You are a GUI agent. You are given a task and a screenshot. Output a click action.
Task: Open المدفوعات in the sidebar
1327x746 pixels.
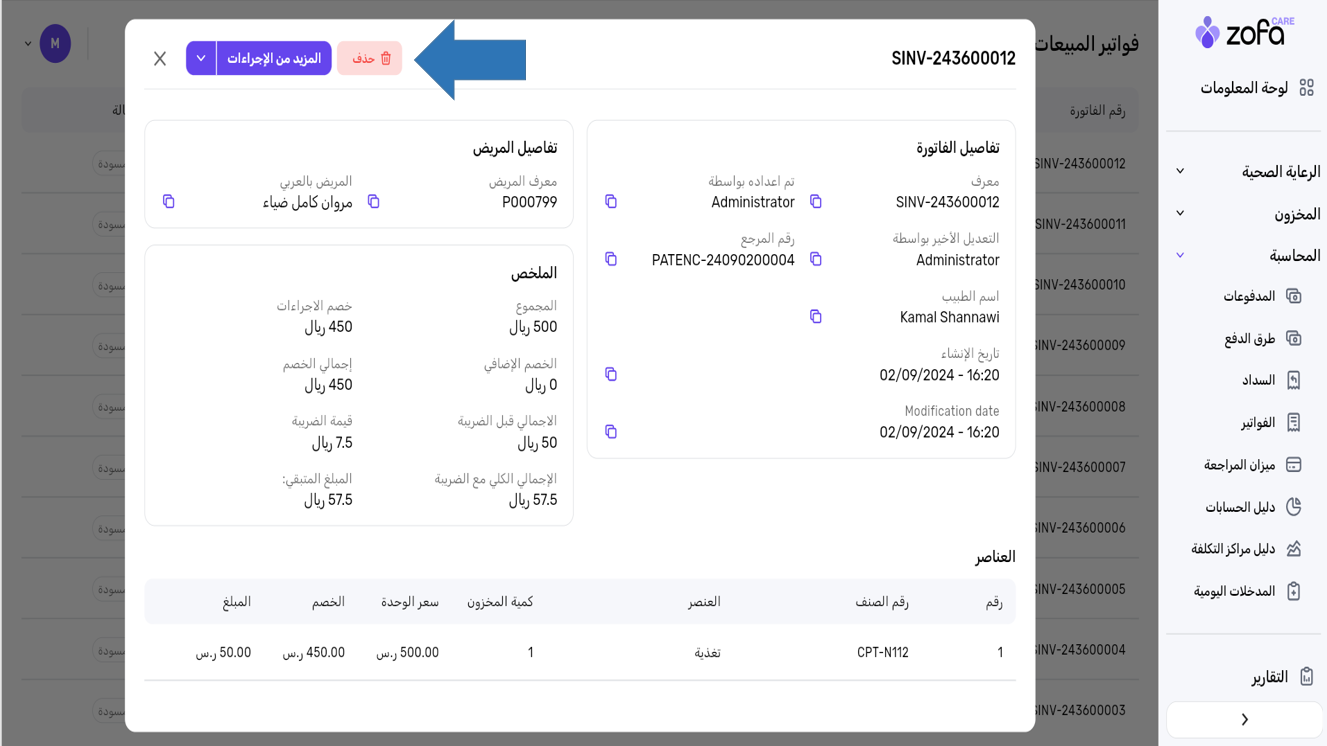point(1250,296)
